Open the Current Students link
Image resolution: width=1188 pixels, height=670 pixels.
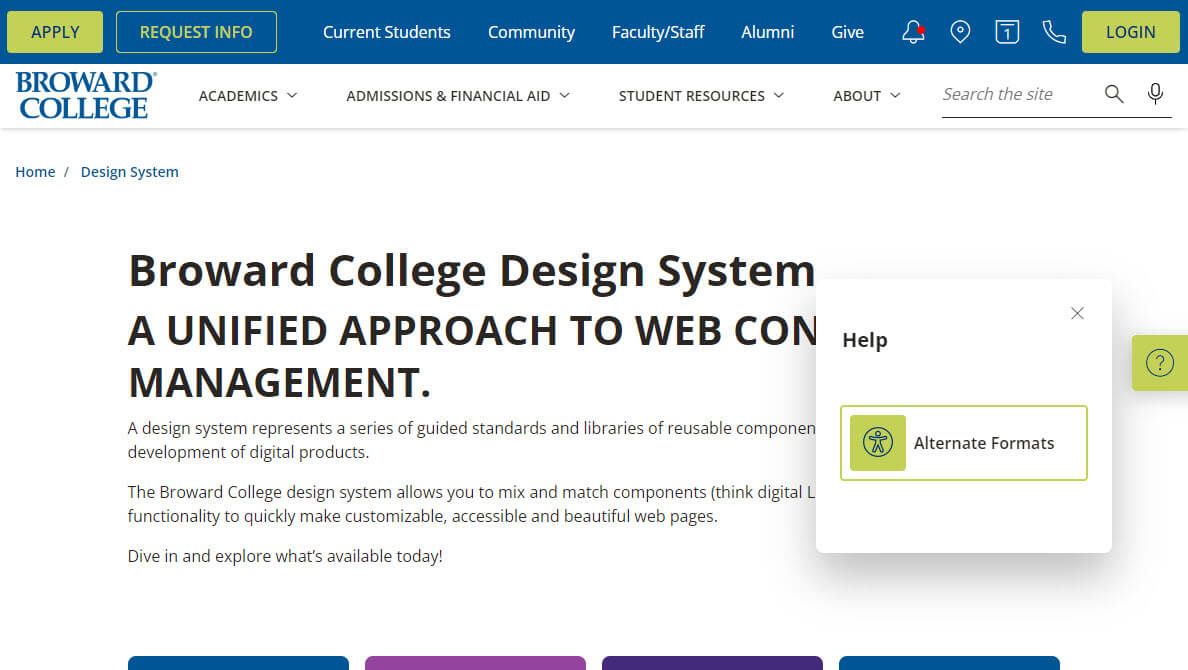[386, 32]
